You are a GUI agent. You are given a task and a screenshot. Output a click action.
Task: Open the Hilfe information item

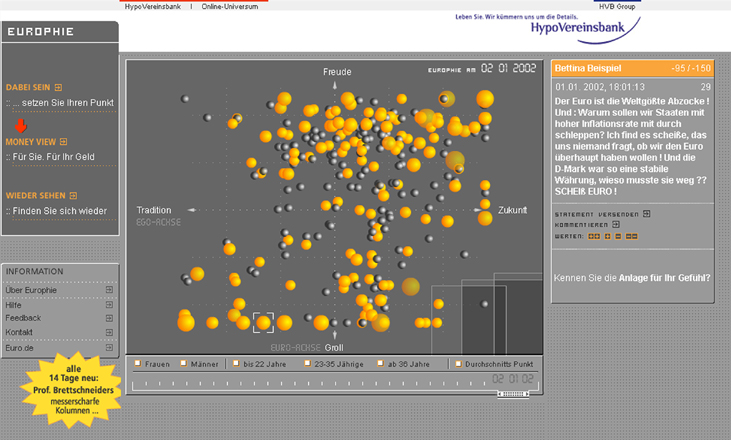click(13, 305)
